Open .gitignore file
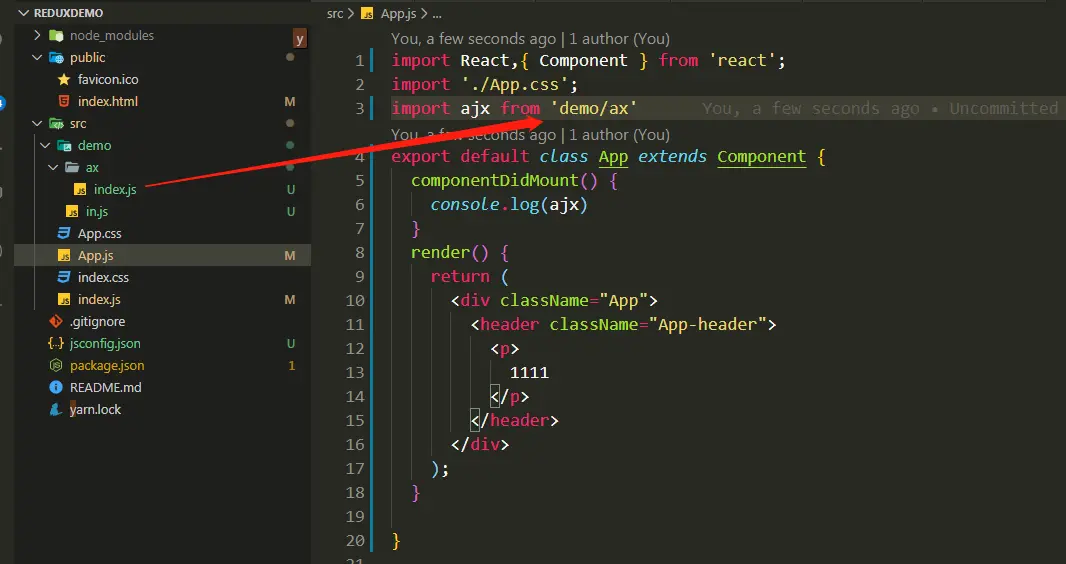The image size is (1066, 564). (x=97, y=321)
